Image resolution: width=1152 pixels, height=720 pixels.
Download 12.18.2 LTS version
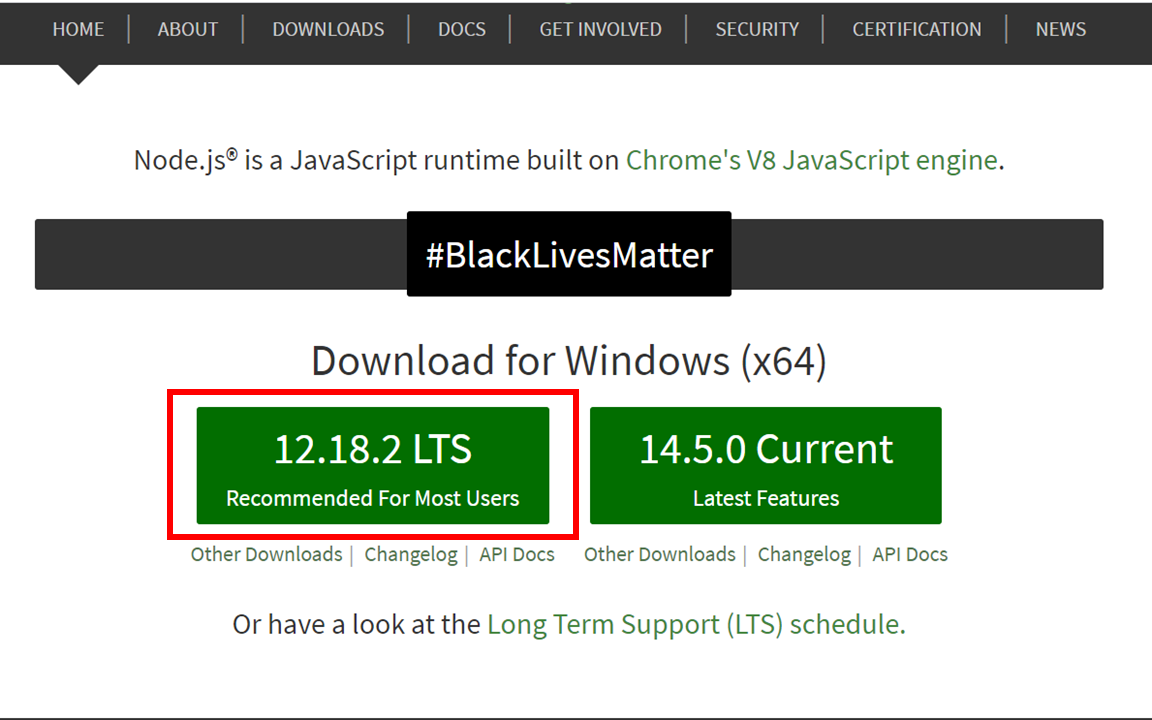coord(372,466)
